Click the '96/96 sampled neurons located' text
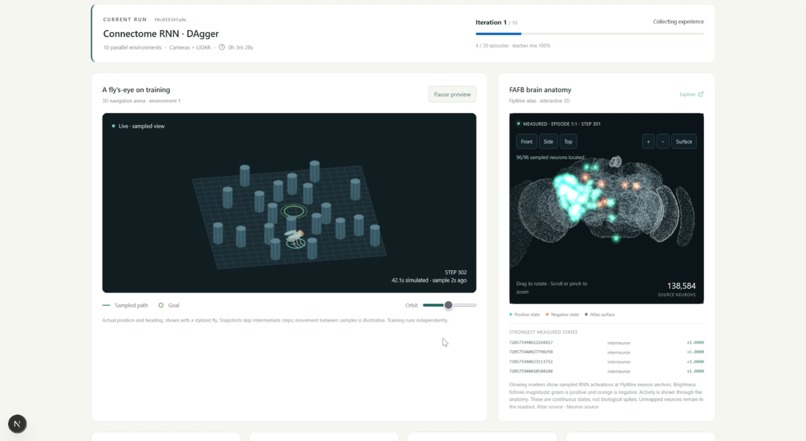Viewport: 806px width, 441px height. click(x=550, y=157)
